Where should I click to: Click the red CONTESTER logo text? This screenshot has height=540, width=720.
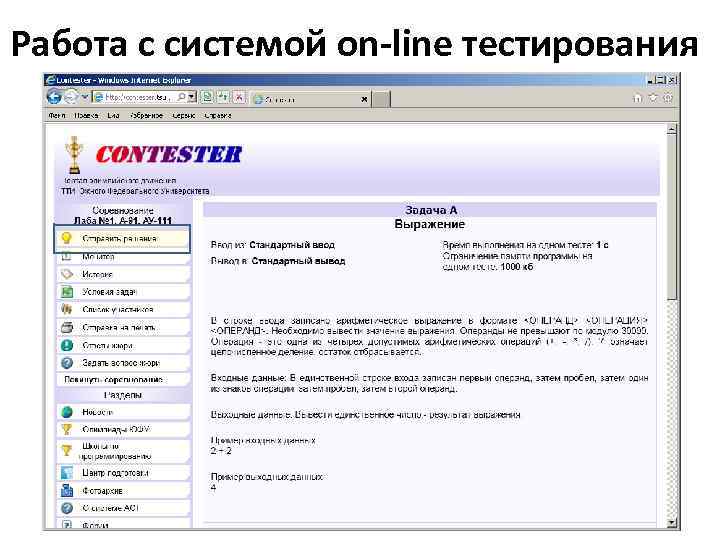[x=169, y=155]
